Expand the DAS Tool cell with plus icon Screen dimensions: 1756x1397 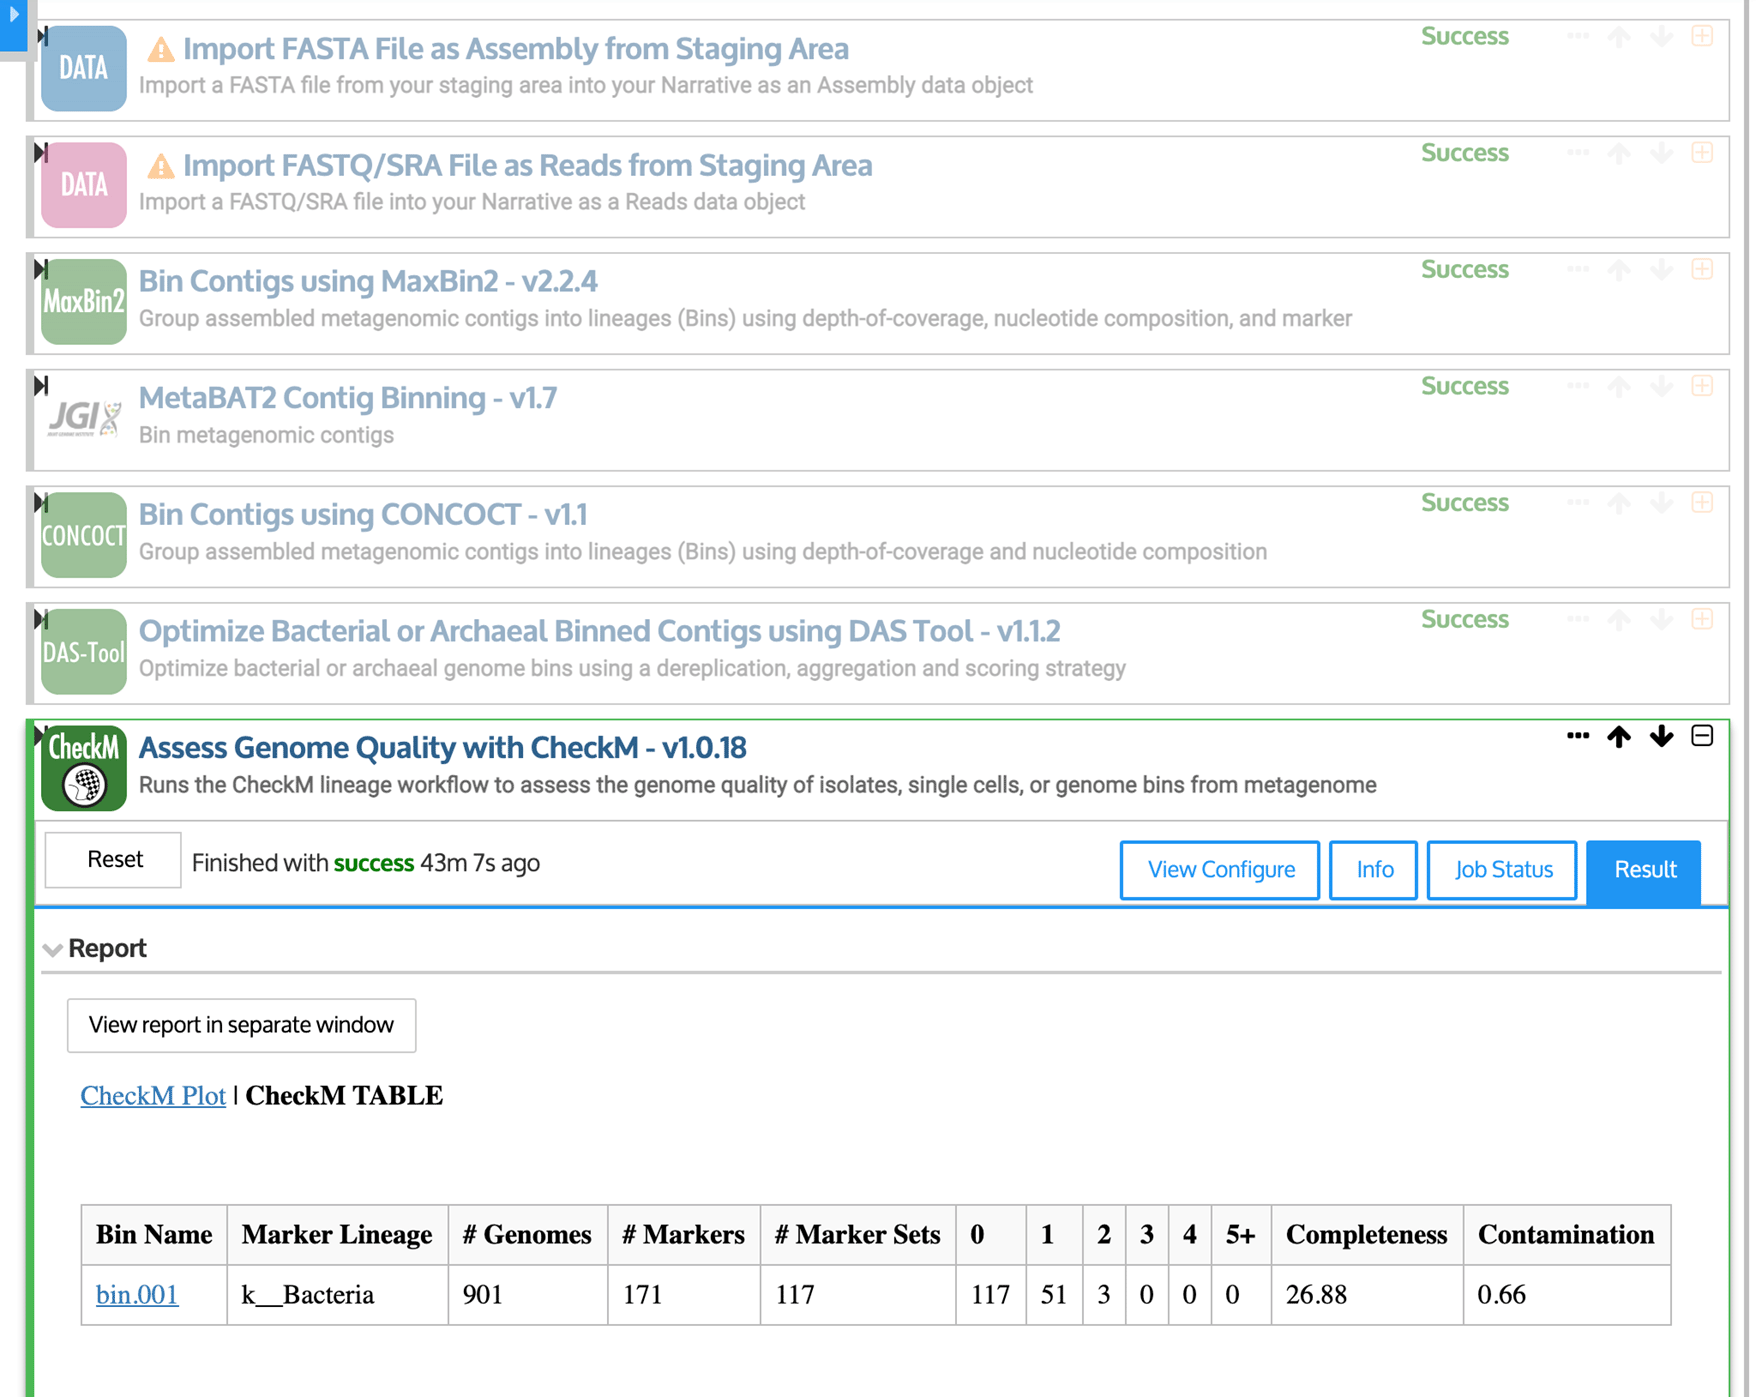pos(1703,619)
